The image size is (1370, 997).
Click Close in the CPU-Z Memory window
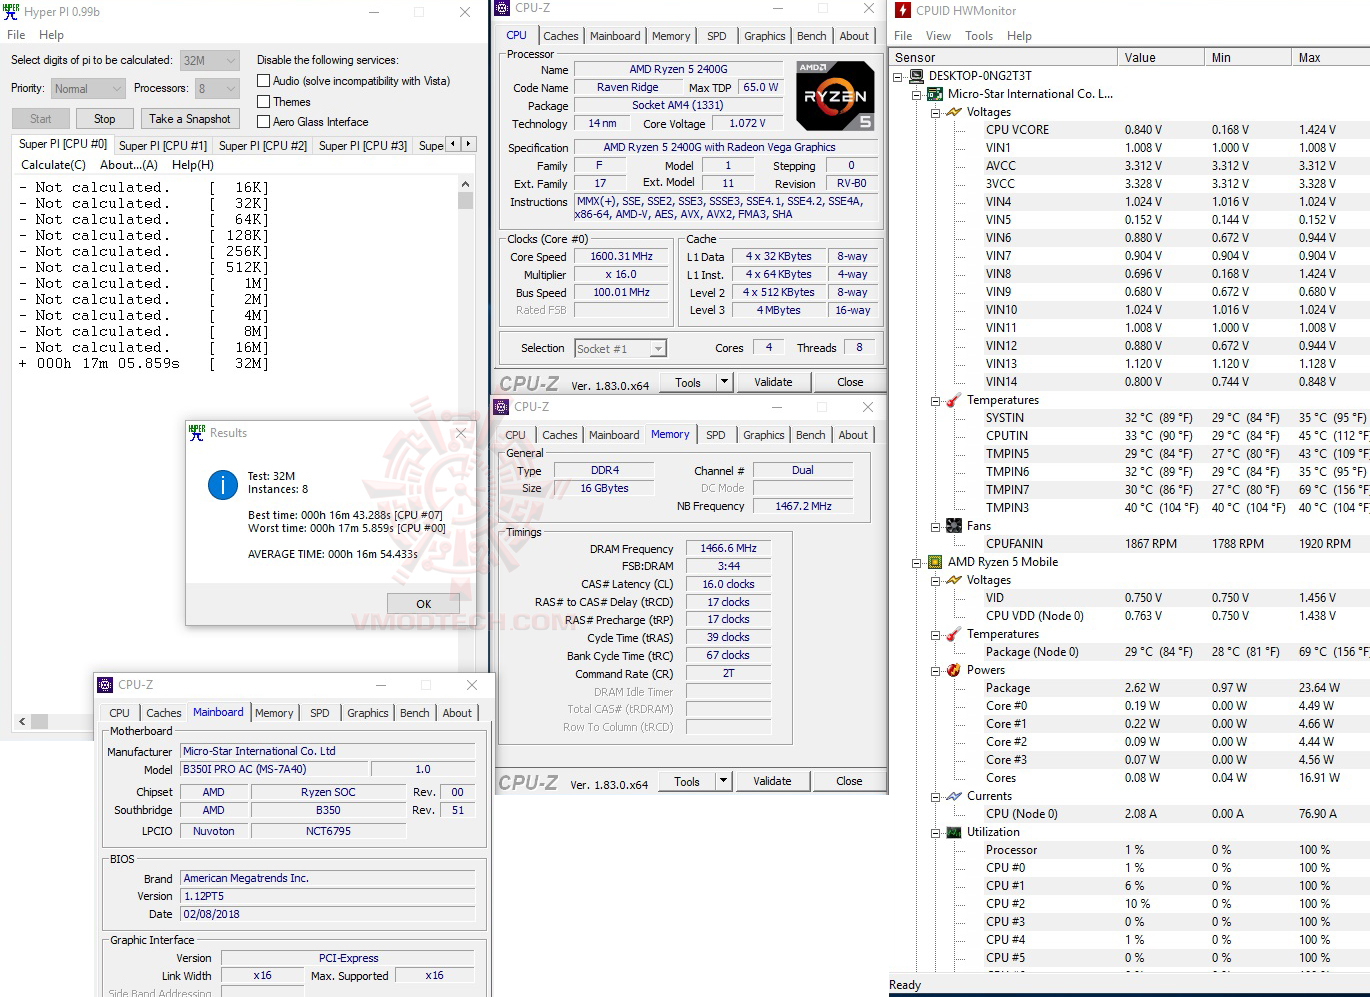(849, 781)
